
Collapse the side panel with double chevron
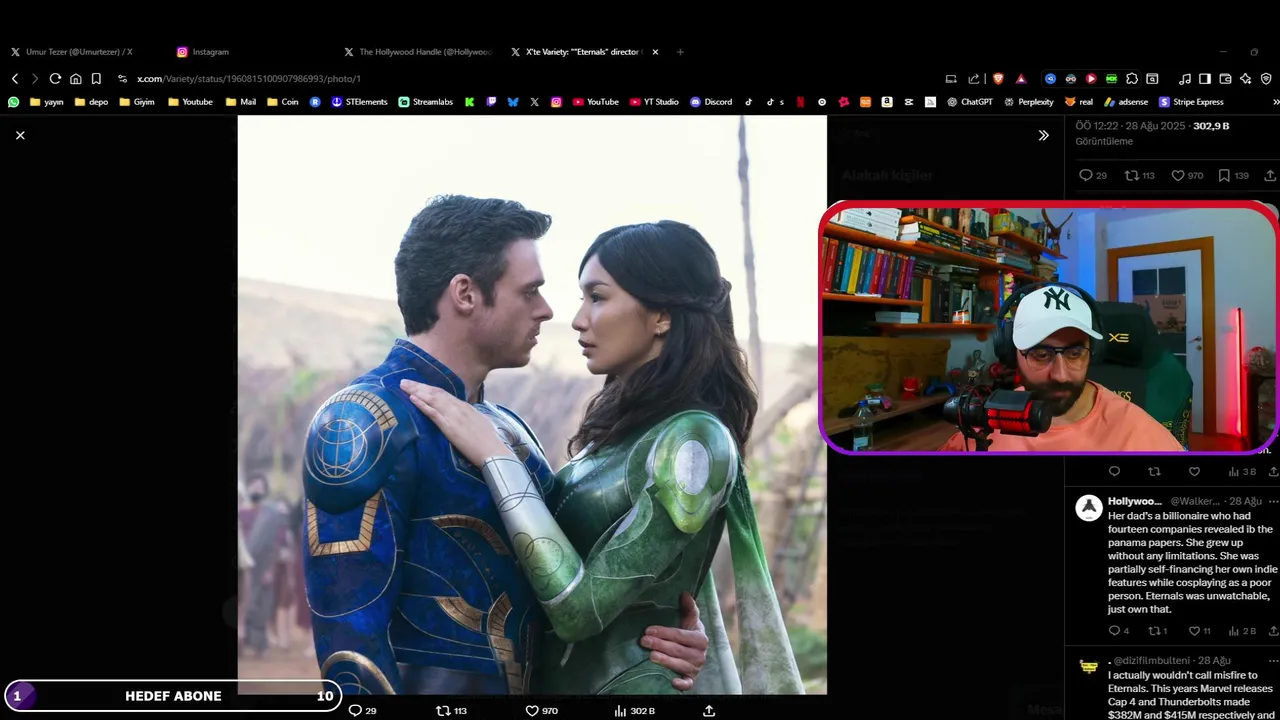coord(1043,135)
